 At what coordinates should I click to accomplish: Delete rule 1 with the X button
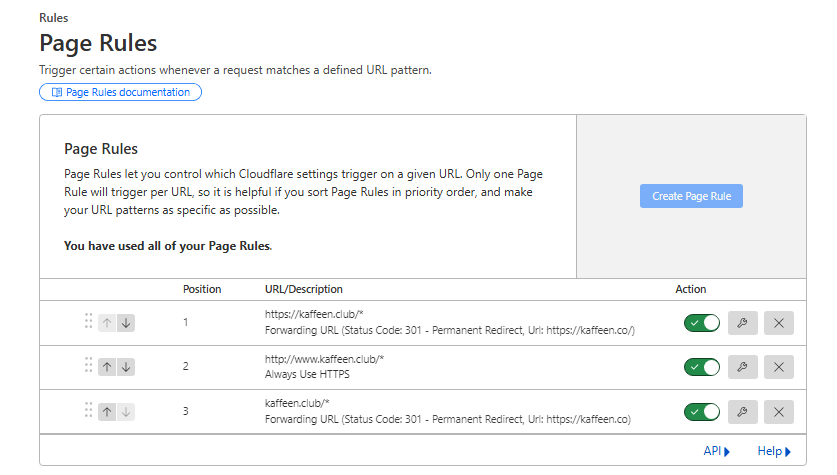click(x=779, y=323)
